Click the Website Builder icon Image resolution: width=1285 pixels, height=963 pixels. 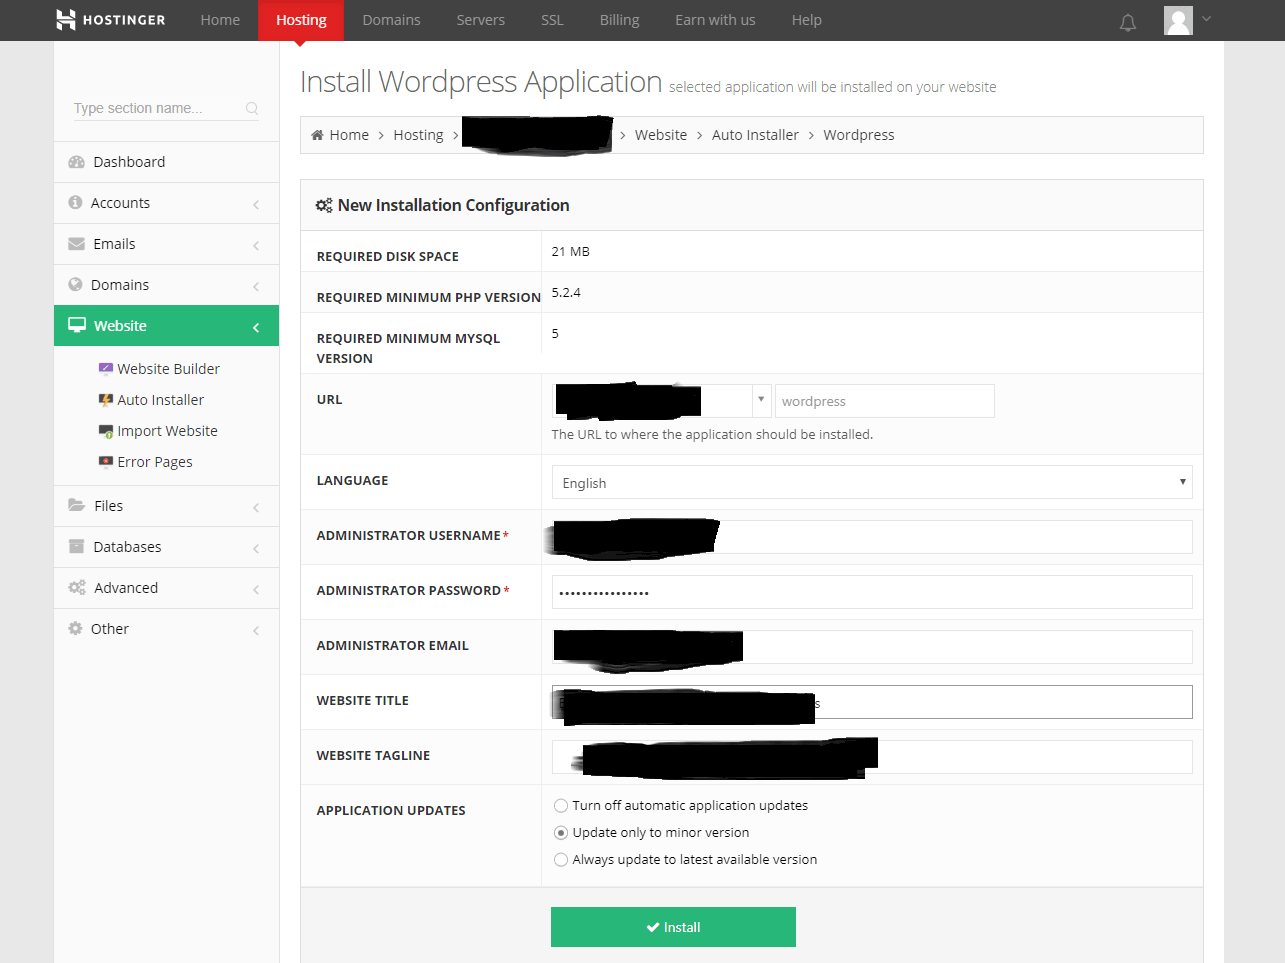[x=106, y=368]
